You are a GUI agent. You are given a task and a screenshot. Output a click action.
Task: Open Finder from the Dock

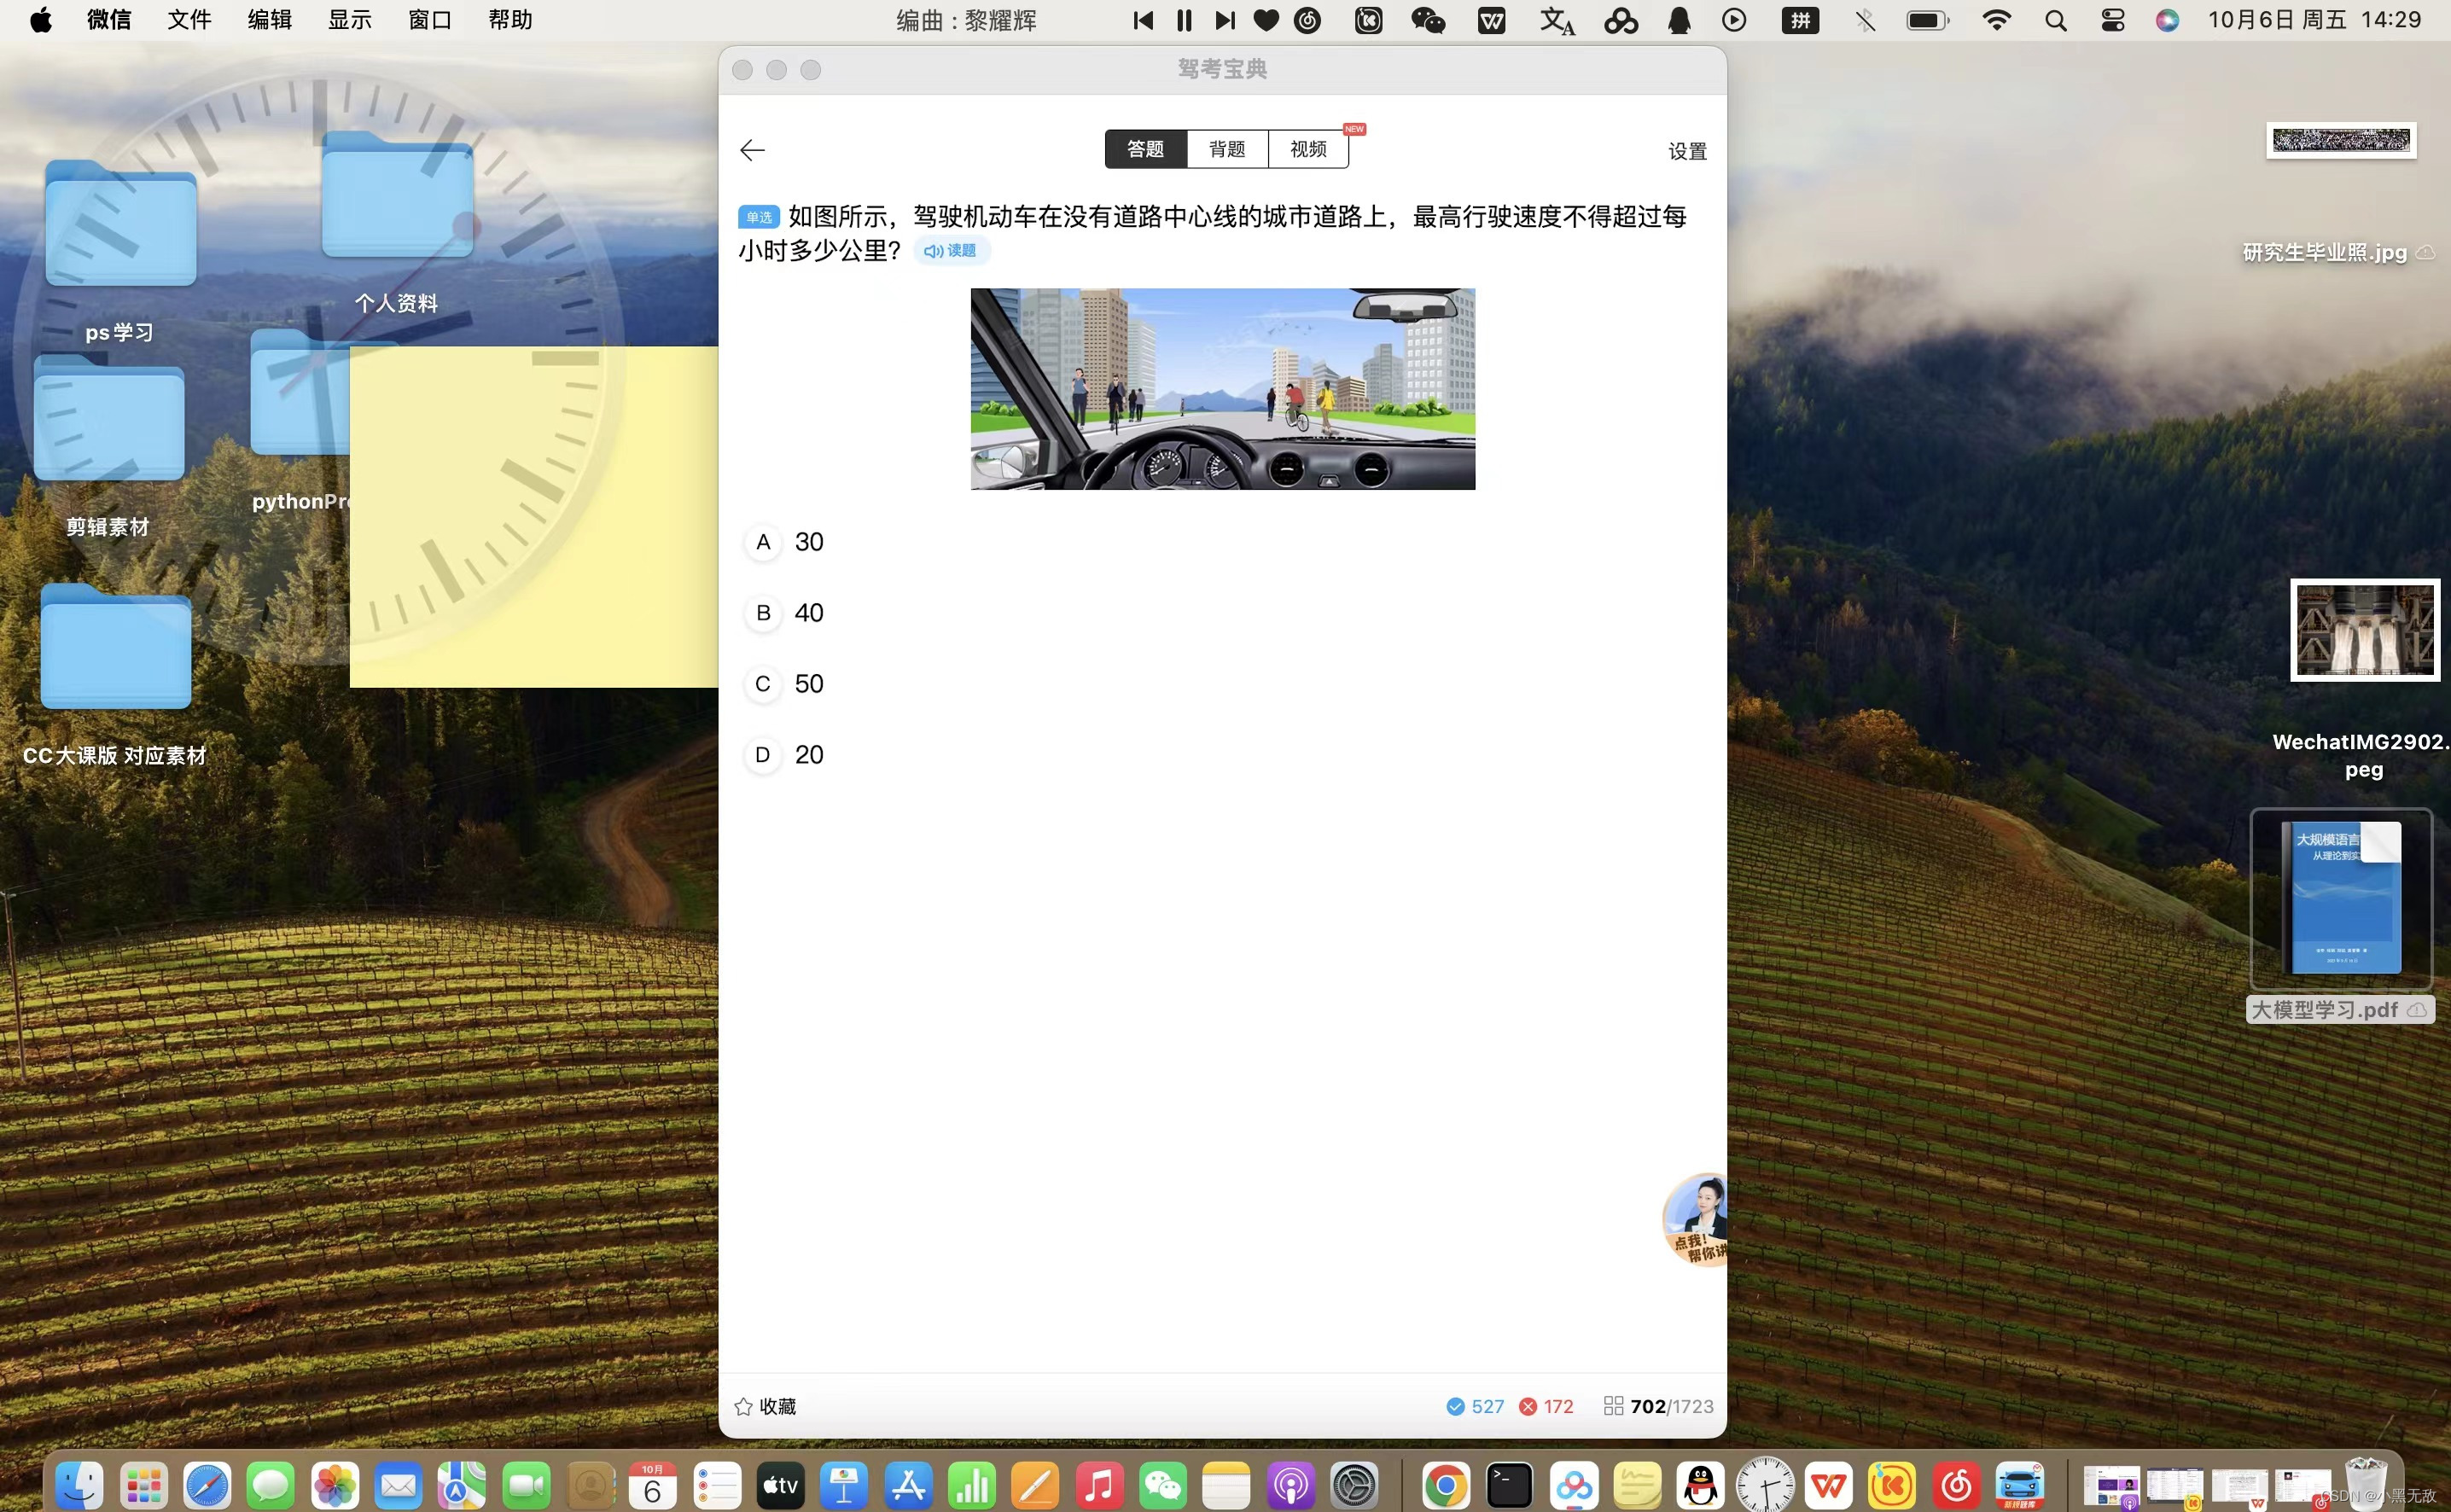[78, 1485]
